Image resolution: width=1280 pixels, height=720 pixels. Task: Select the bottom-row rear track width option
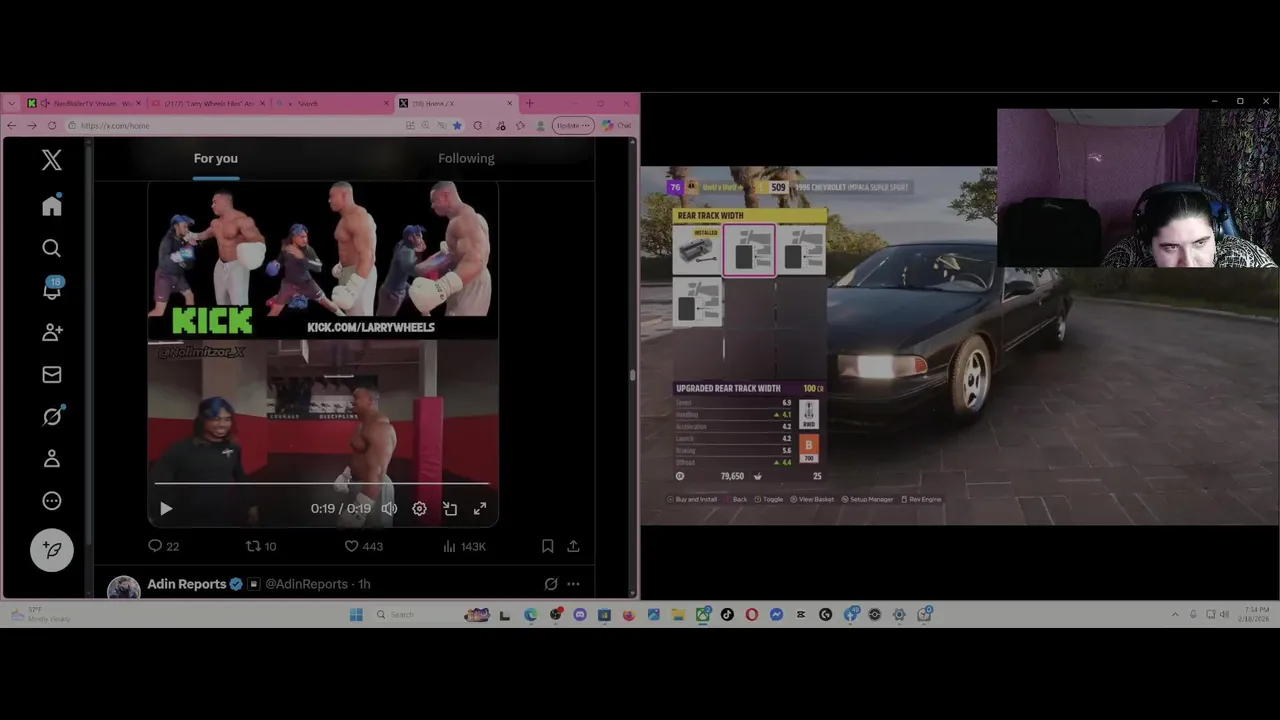[x=698, y=302]
